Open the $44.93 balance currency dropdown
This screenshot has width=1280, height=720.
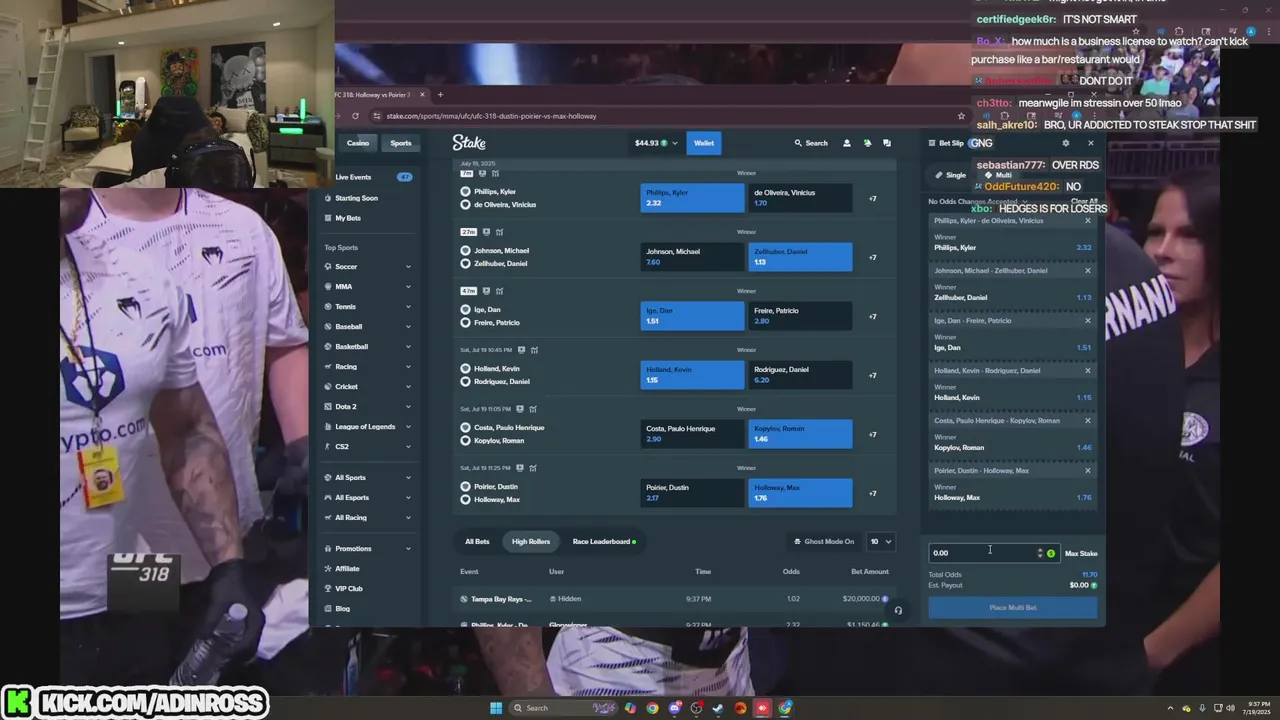[656, 143]
